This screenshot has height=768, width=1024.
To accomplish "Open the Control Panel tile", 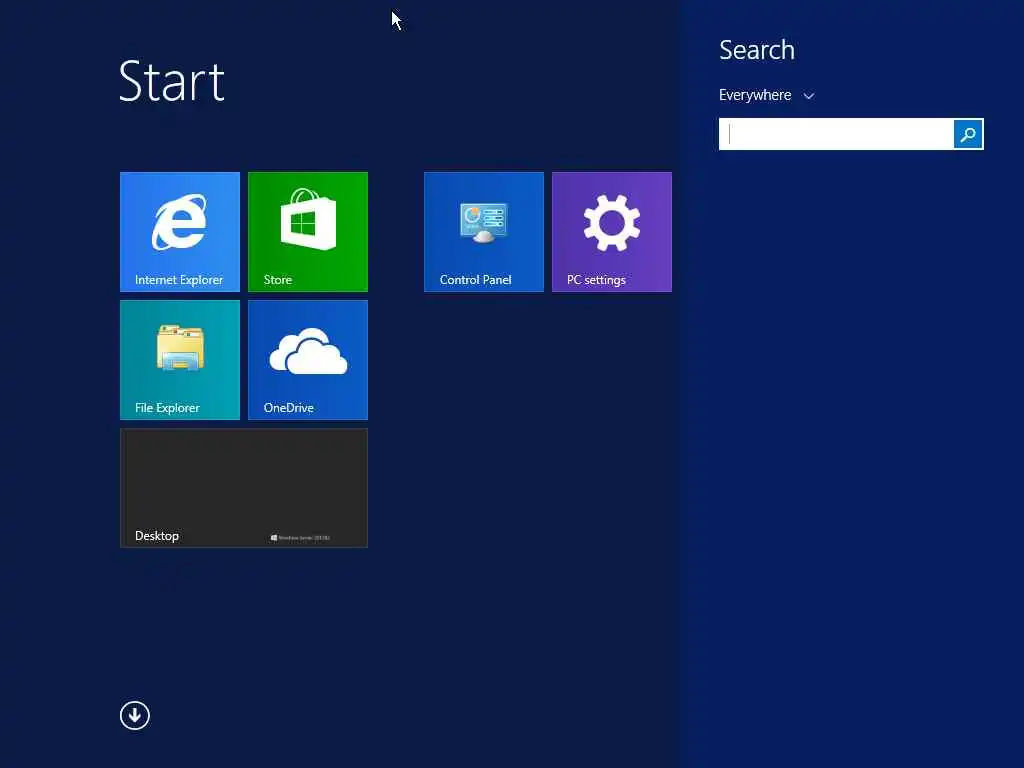I will (x=483, y=232).
